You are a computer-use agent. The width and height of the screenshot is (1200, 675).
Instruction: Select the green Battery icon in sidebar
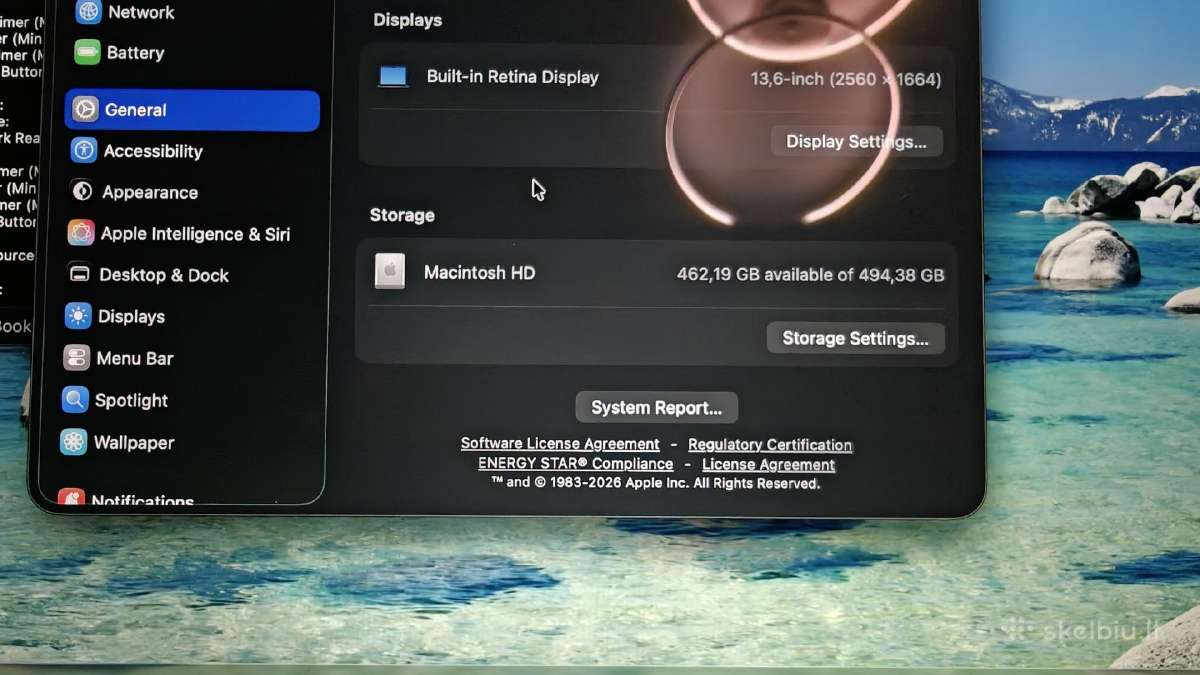87,52
